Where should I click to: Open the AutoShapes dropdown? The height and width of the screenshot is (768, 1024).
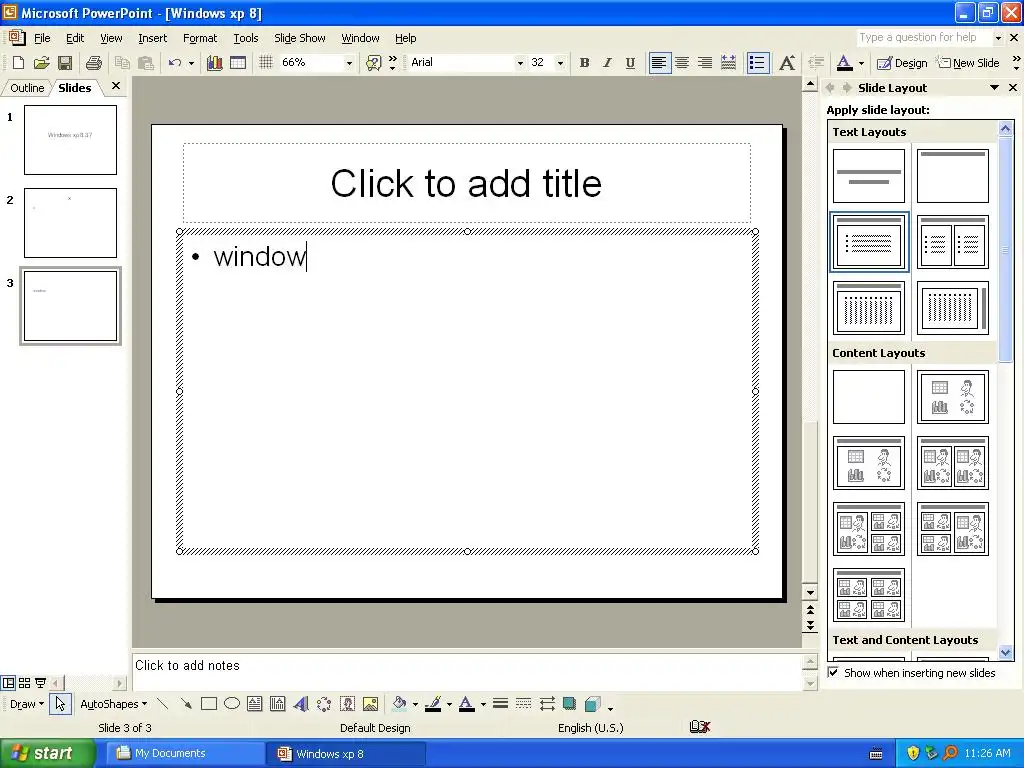click(114, 704)
